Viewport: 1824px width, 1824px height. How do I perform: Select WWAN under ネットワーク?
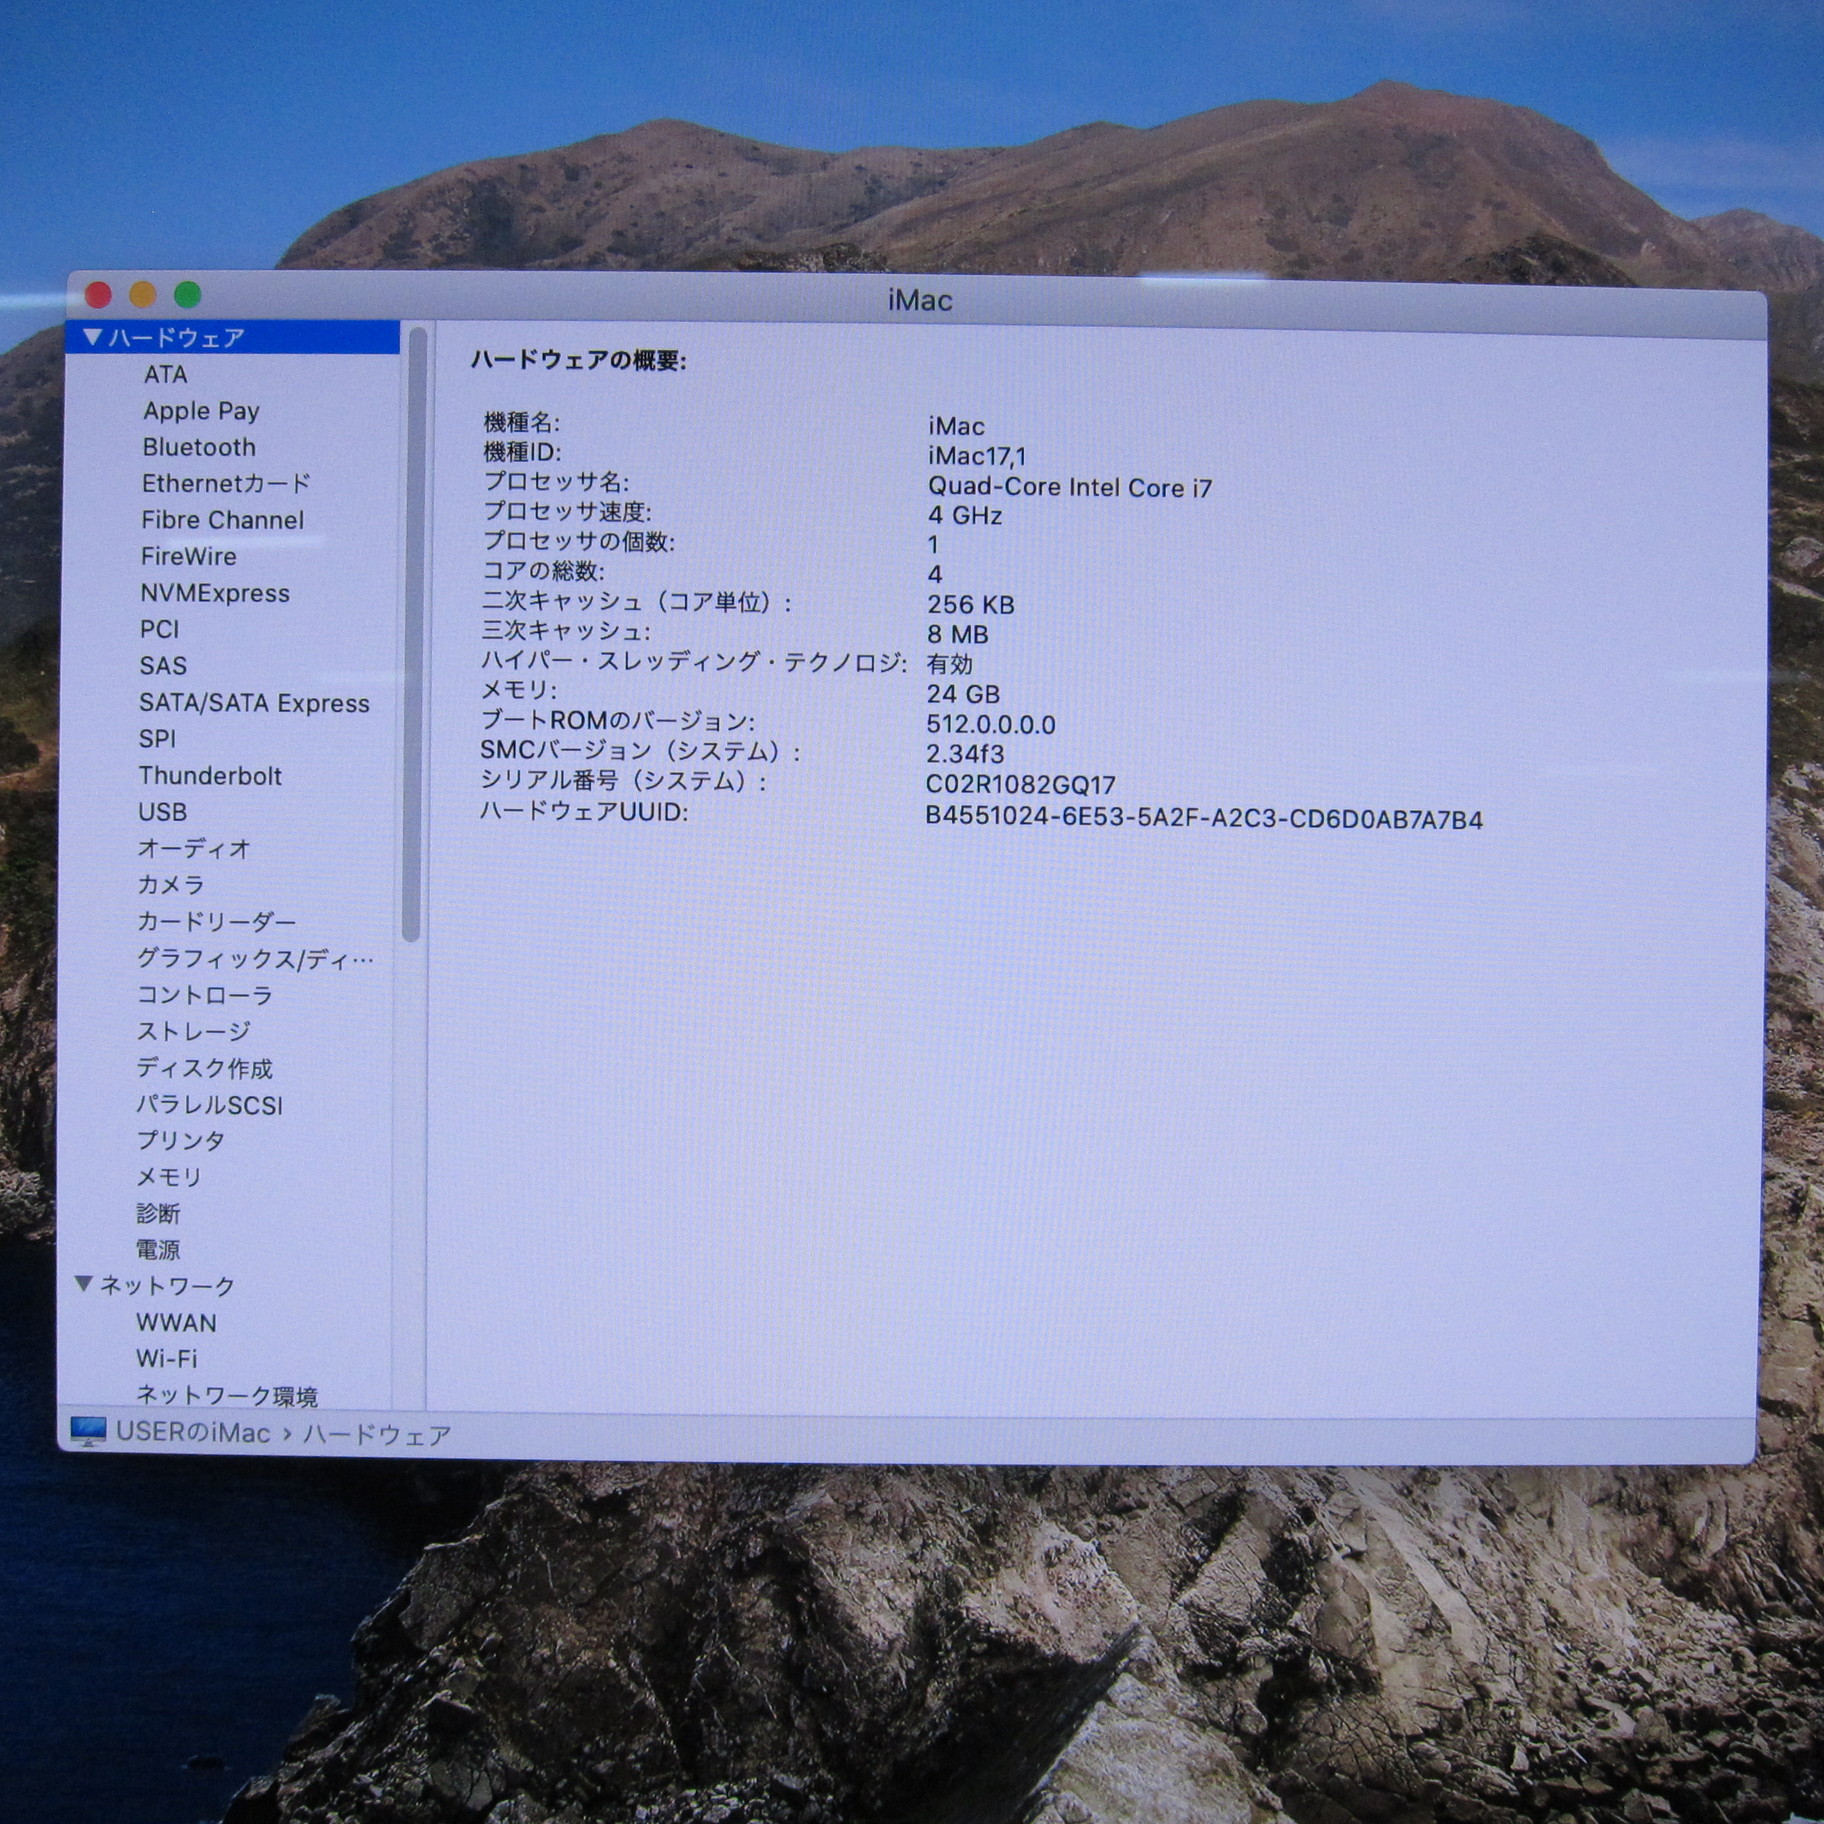pyautogui.click(x=176, y=1323)
